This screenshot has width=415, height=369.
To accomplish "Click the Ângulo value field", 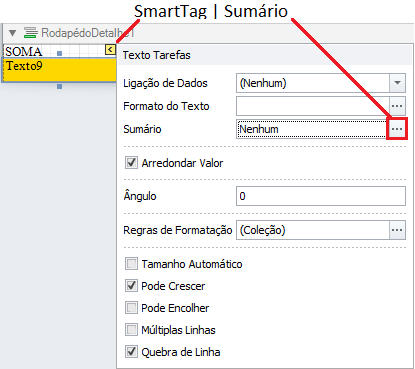I will click(x=321, y=196).
